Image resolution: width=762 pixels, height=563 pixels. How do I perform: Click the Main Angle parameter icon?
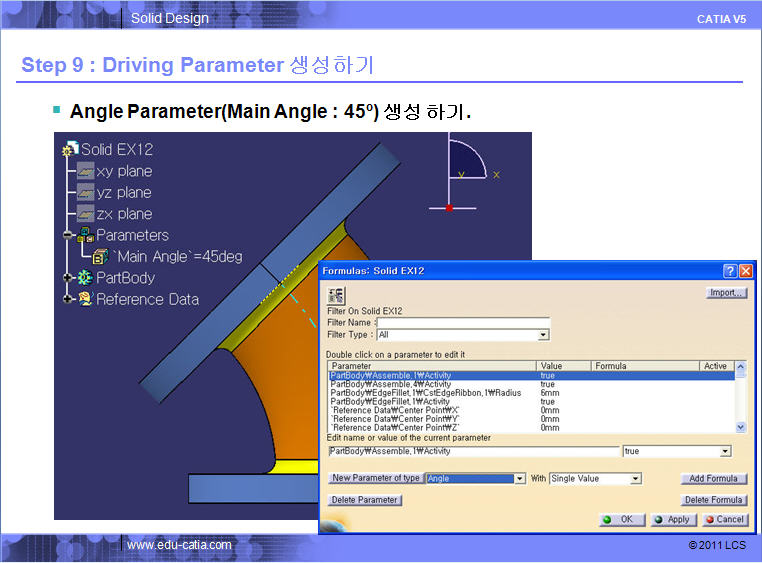[x=101, y=257]
